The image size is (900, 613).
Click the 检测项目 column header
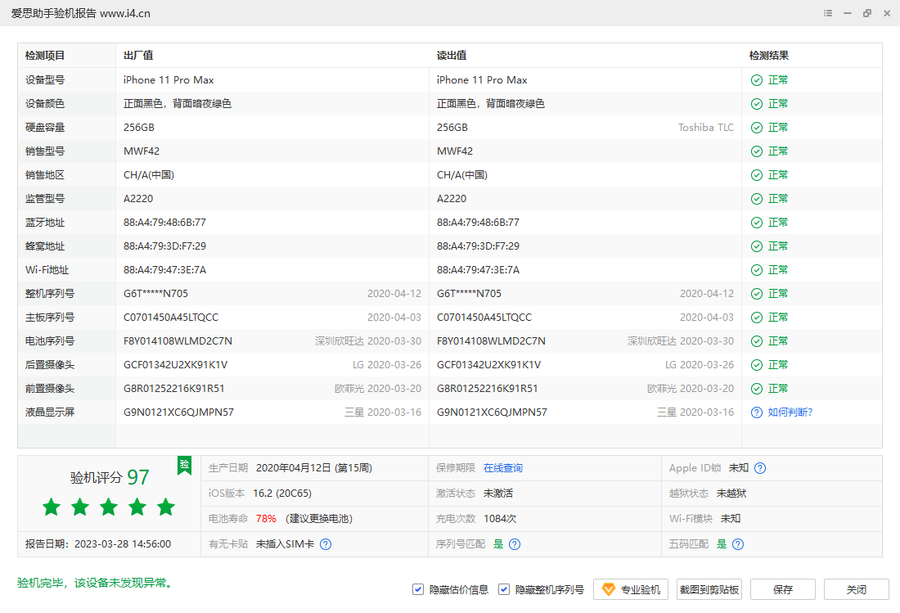45,56
